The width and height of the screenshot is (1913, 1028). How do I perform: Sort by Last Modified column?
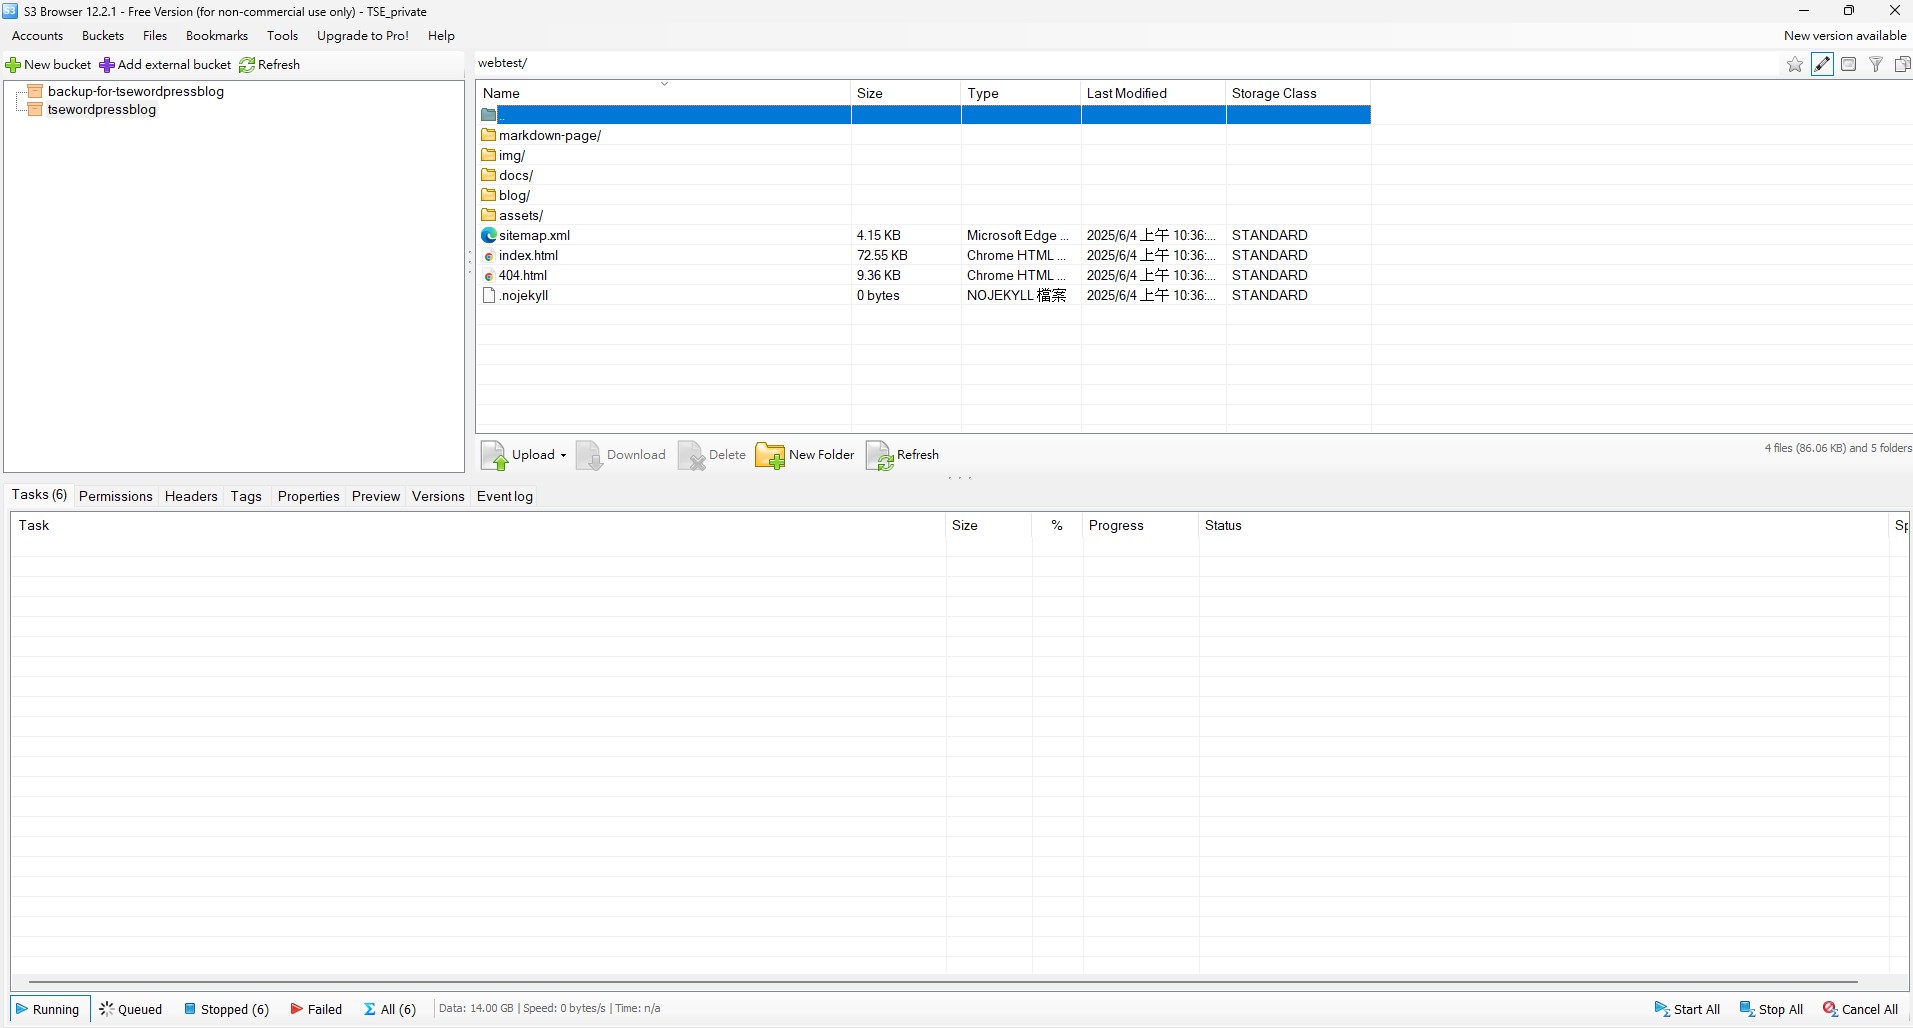(1154, 93)
